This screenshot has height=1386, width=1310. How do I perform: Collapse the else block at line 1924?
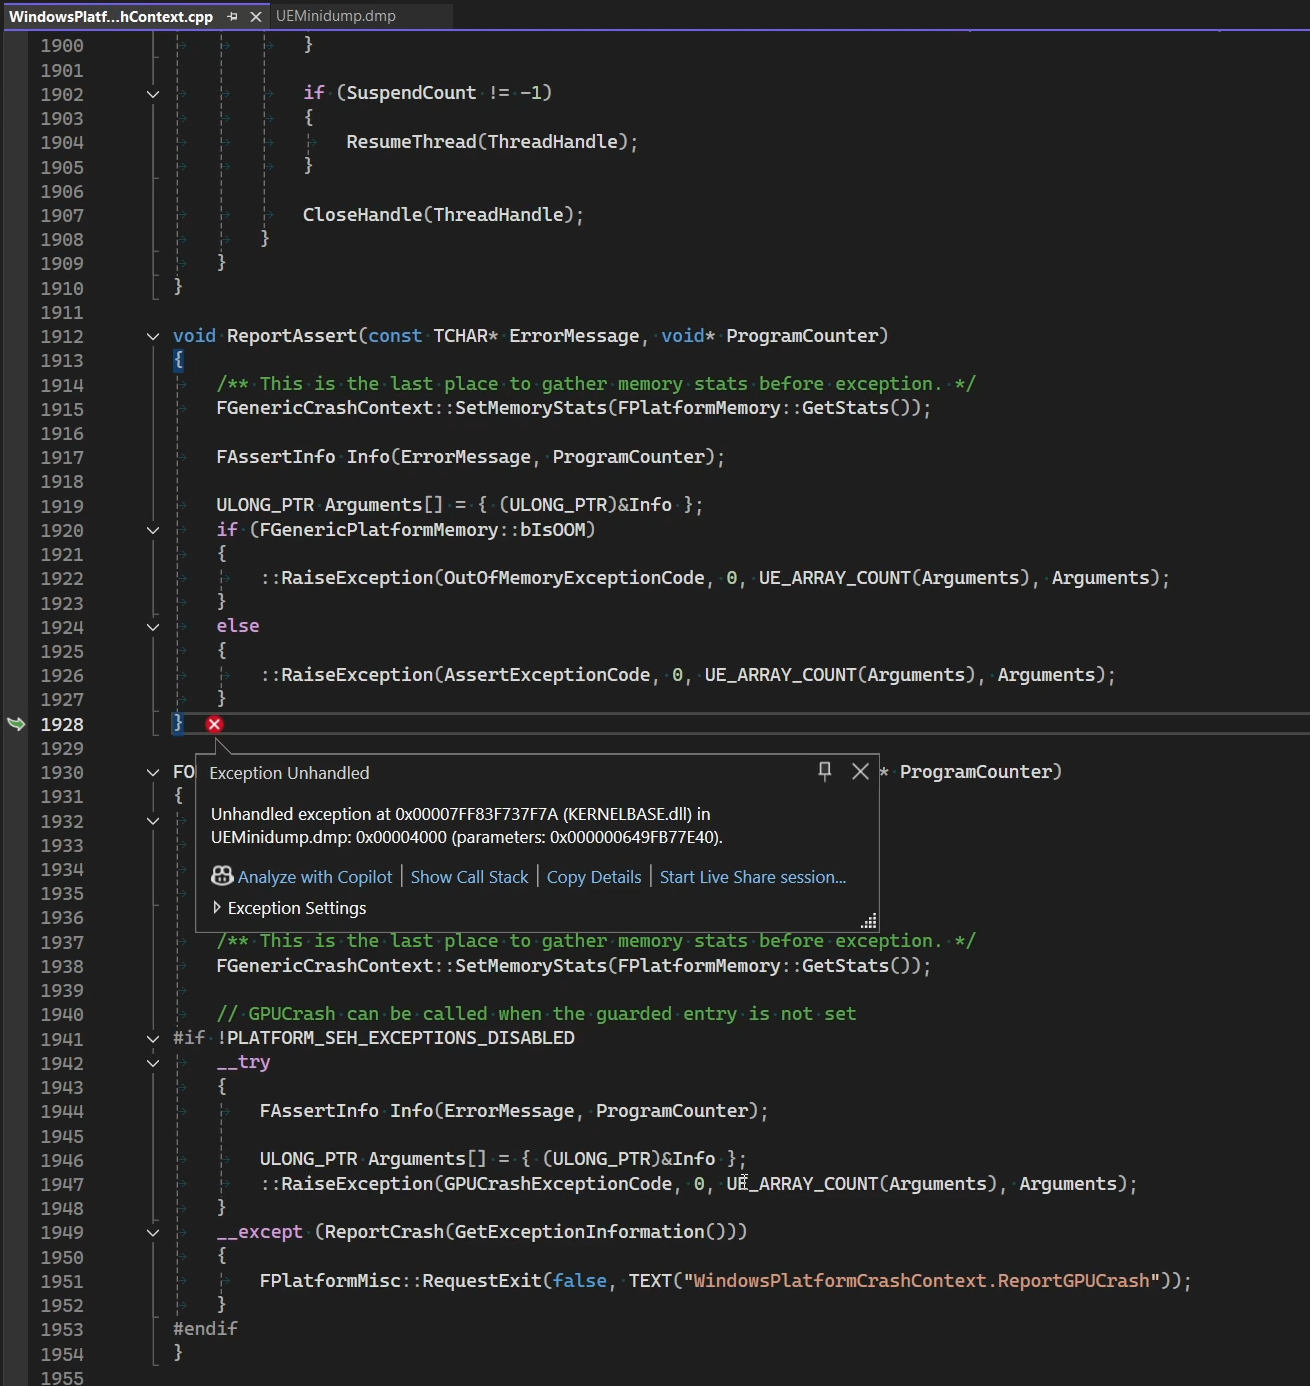pyautogui.click(x=153, y=627)
